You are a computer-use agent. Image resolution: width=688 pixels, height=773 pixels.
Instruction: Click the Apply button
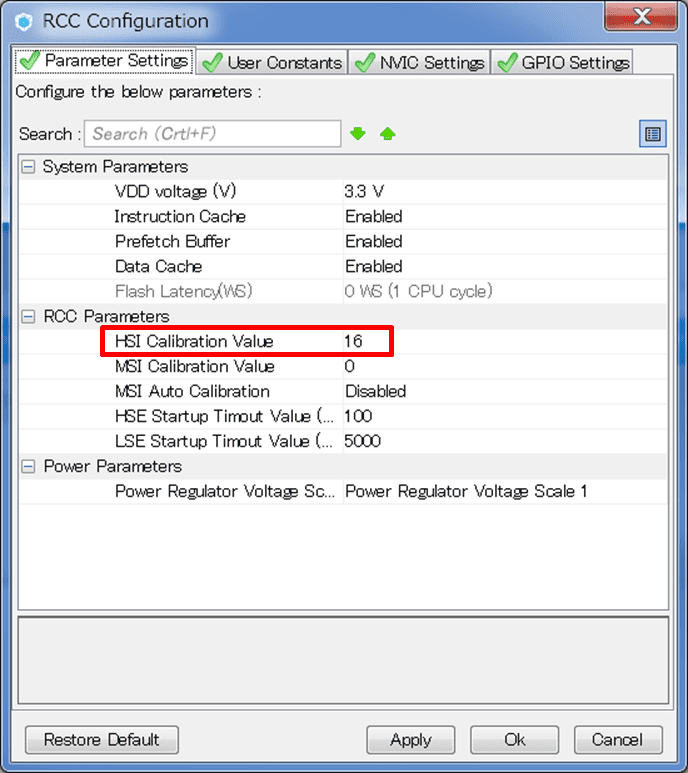pyautogui.click(x=411, y=740)
